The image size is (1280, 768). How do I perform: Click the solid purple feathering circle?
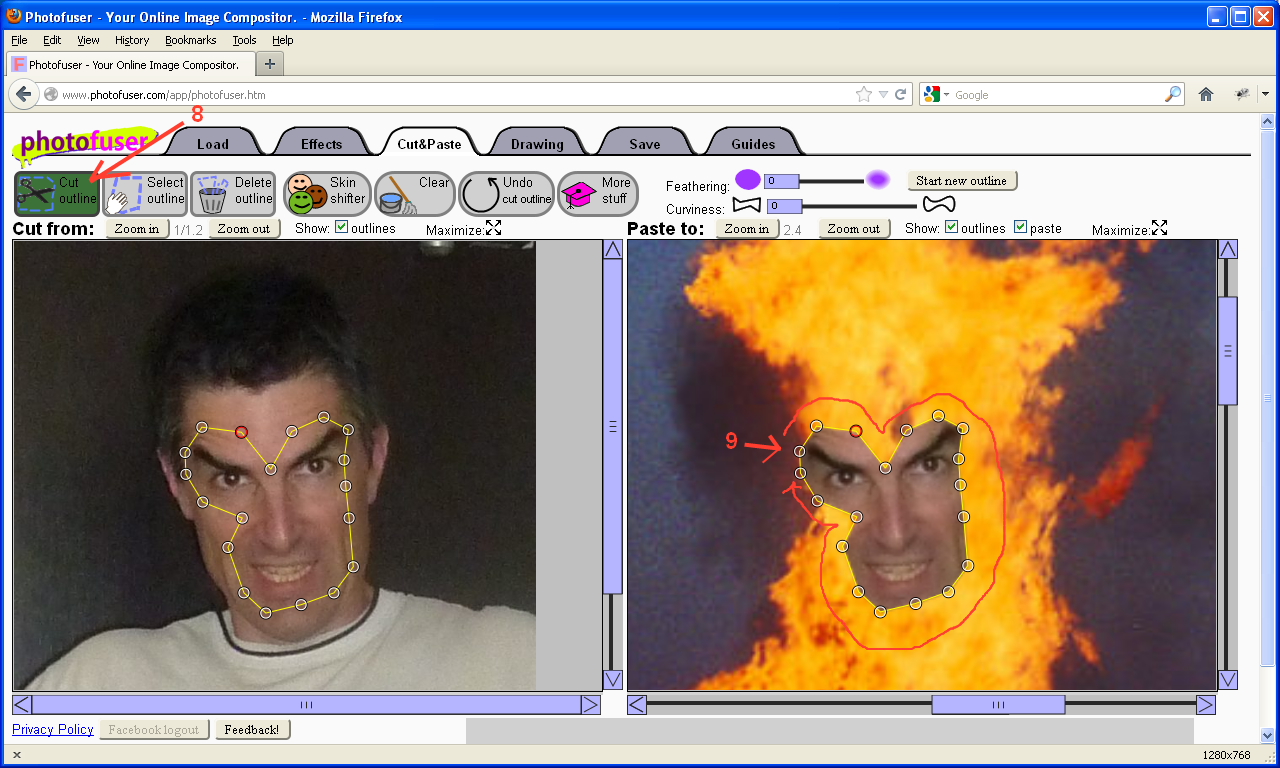(748, 180)
